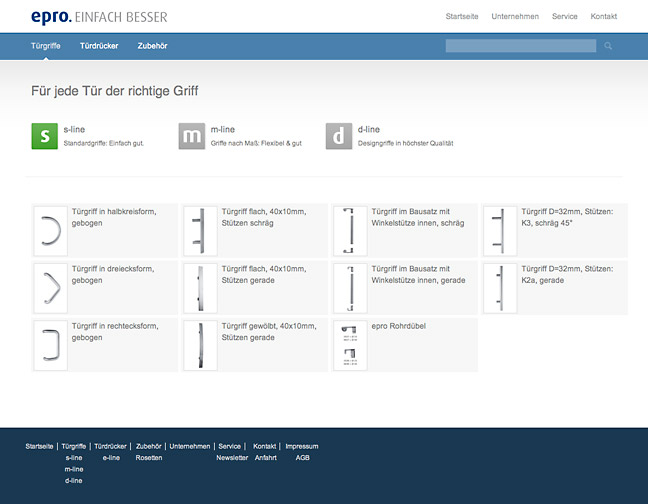Open 'Winkelstütze innen, gerade' product link
Viewport: 648px width, 504px height.
coord(418,274)
